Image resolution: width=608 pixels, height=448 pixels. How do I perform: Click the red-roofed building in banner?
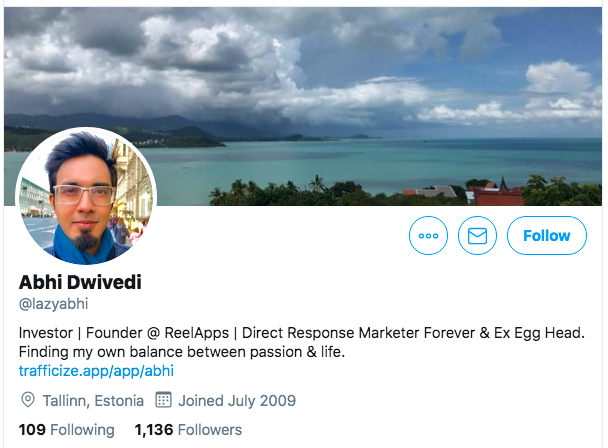(x=498, y=194)
